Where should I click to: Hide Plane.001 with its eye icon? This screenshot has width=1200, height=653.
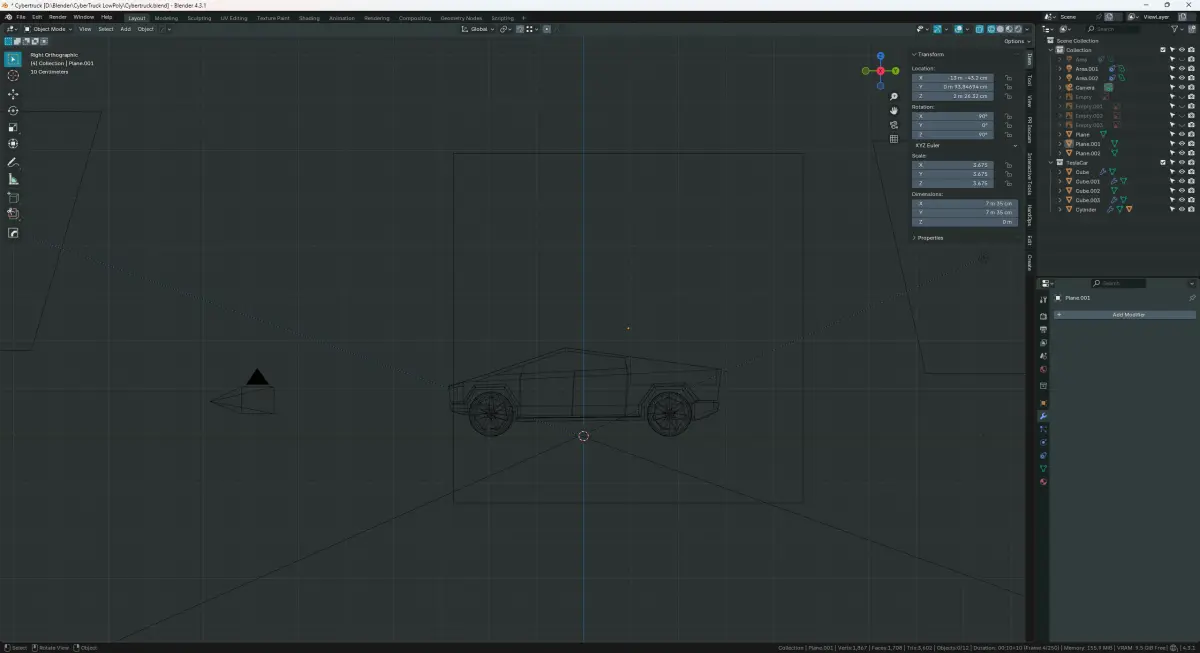(x=1182, y=143)
